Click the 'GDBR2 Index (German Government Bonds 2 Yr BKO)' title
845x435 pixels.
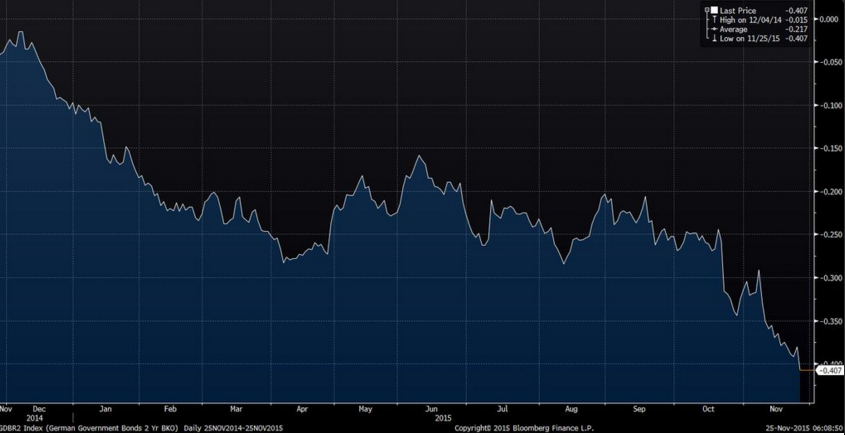(x=89, y=429)
